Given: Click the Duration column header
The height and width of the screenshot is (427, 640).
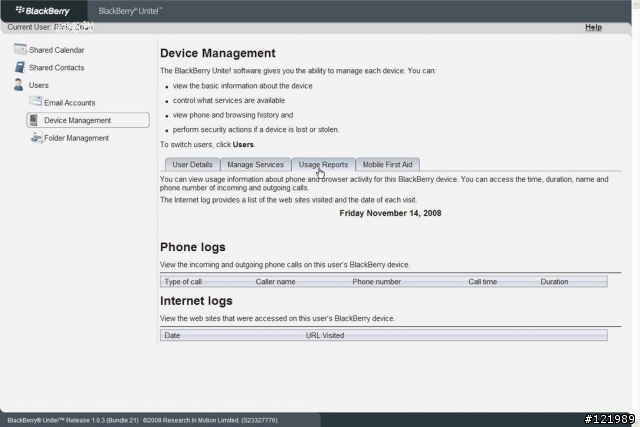Looking at the screenshot, I should [554, 282].
